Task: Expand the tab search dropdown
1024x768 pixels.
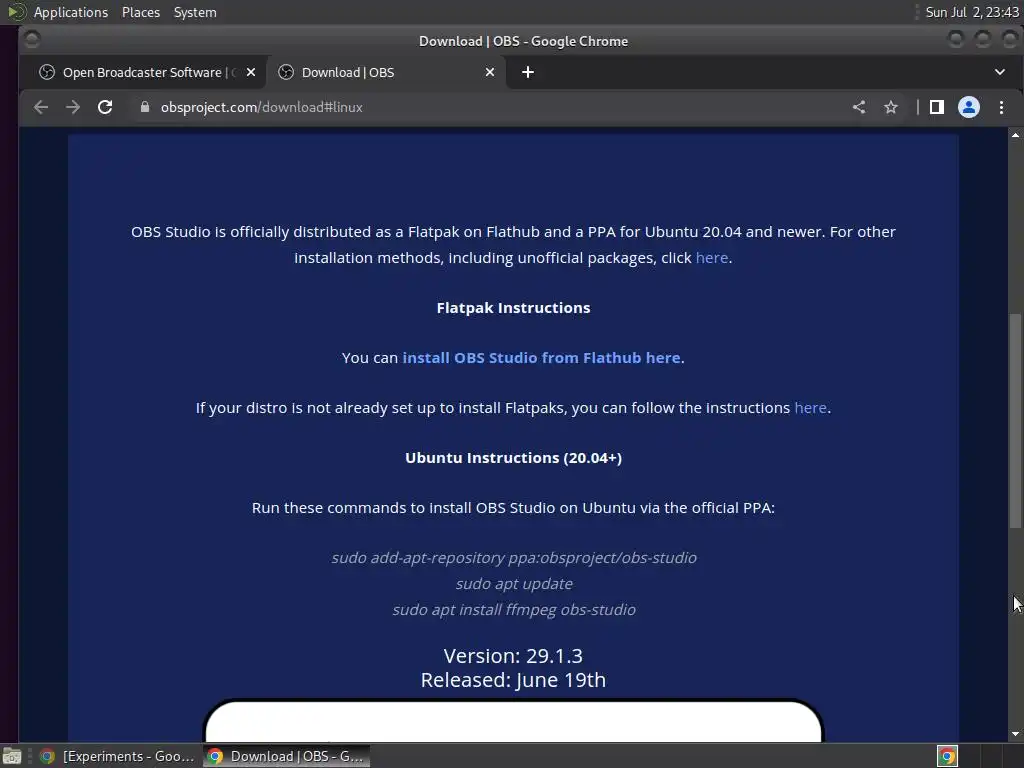Action: pyautogui.click(x=1000, y=72)
